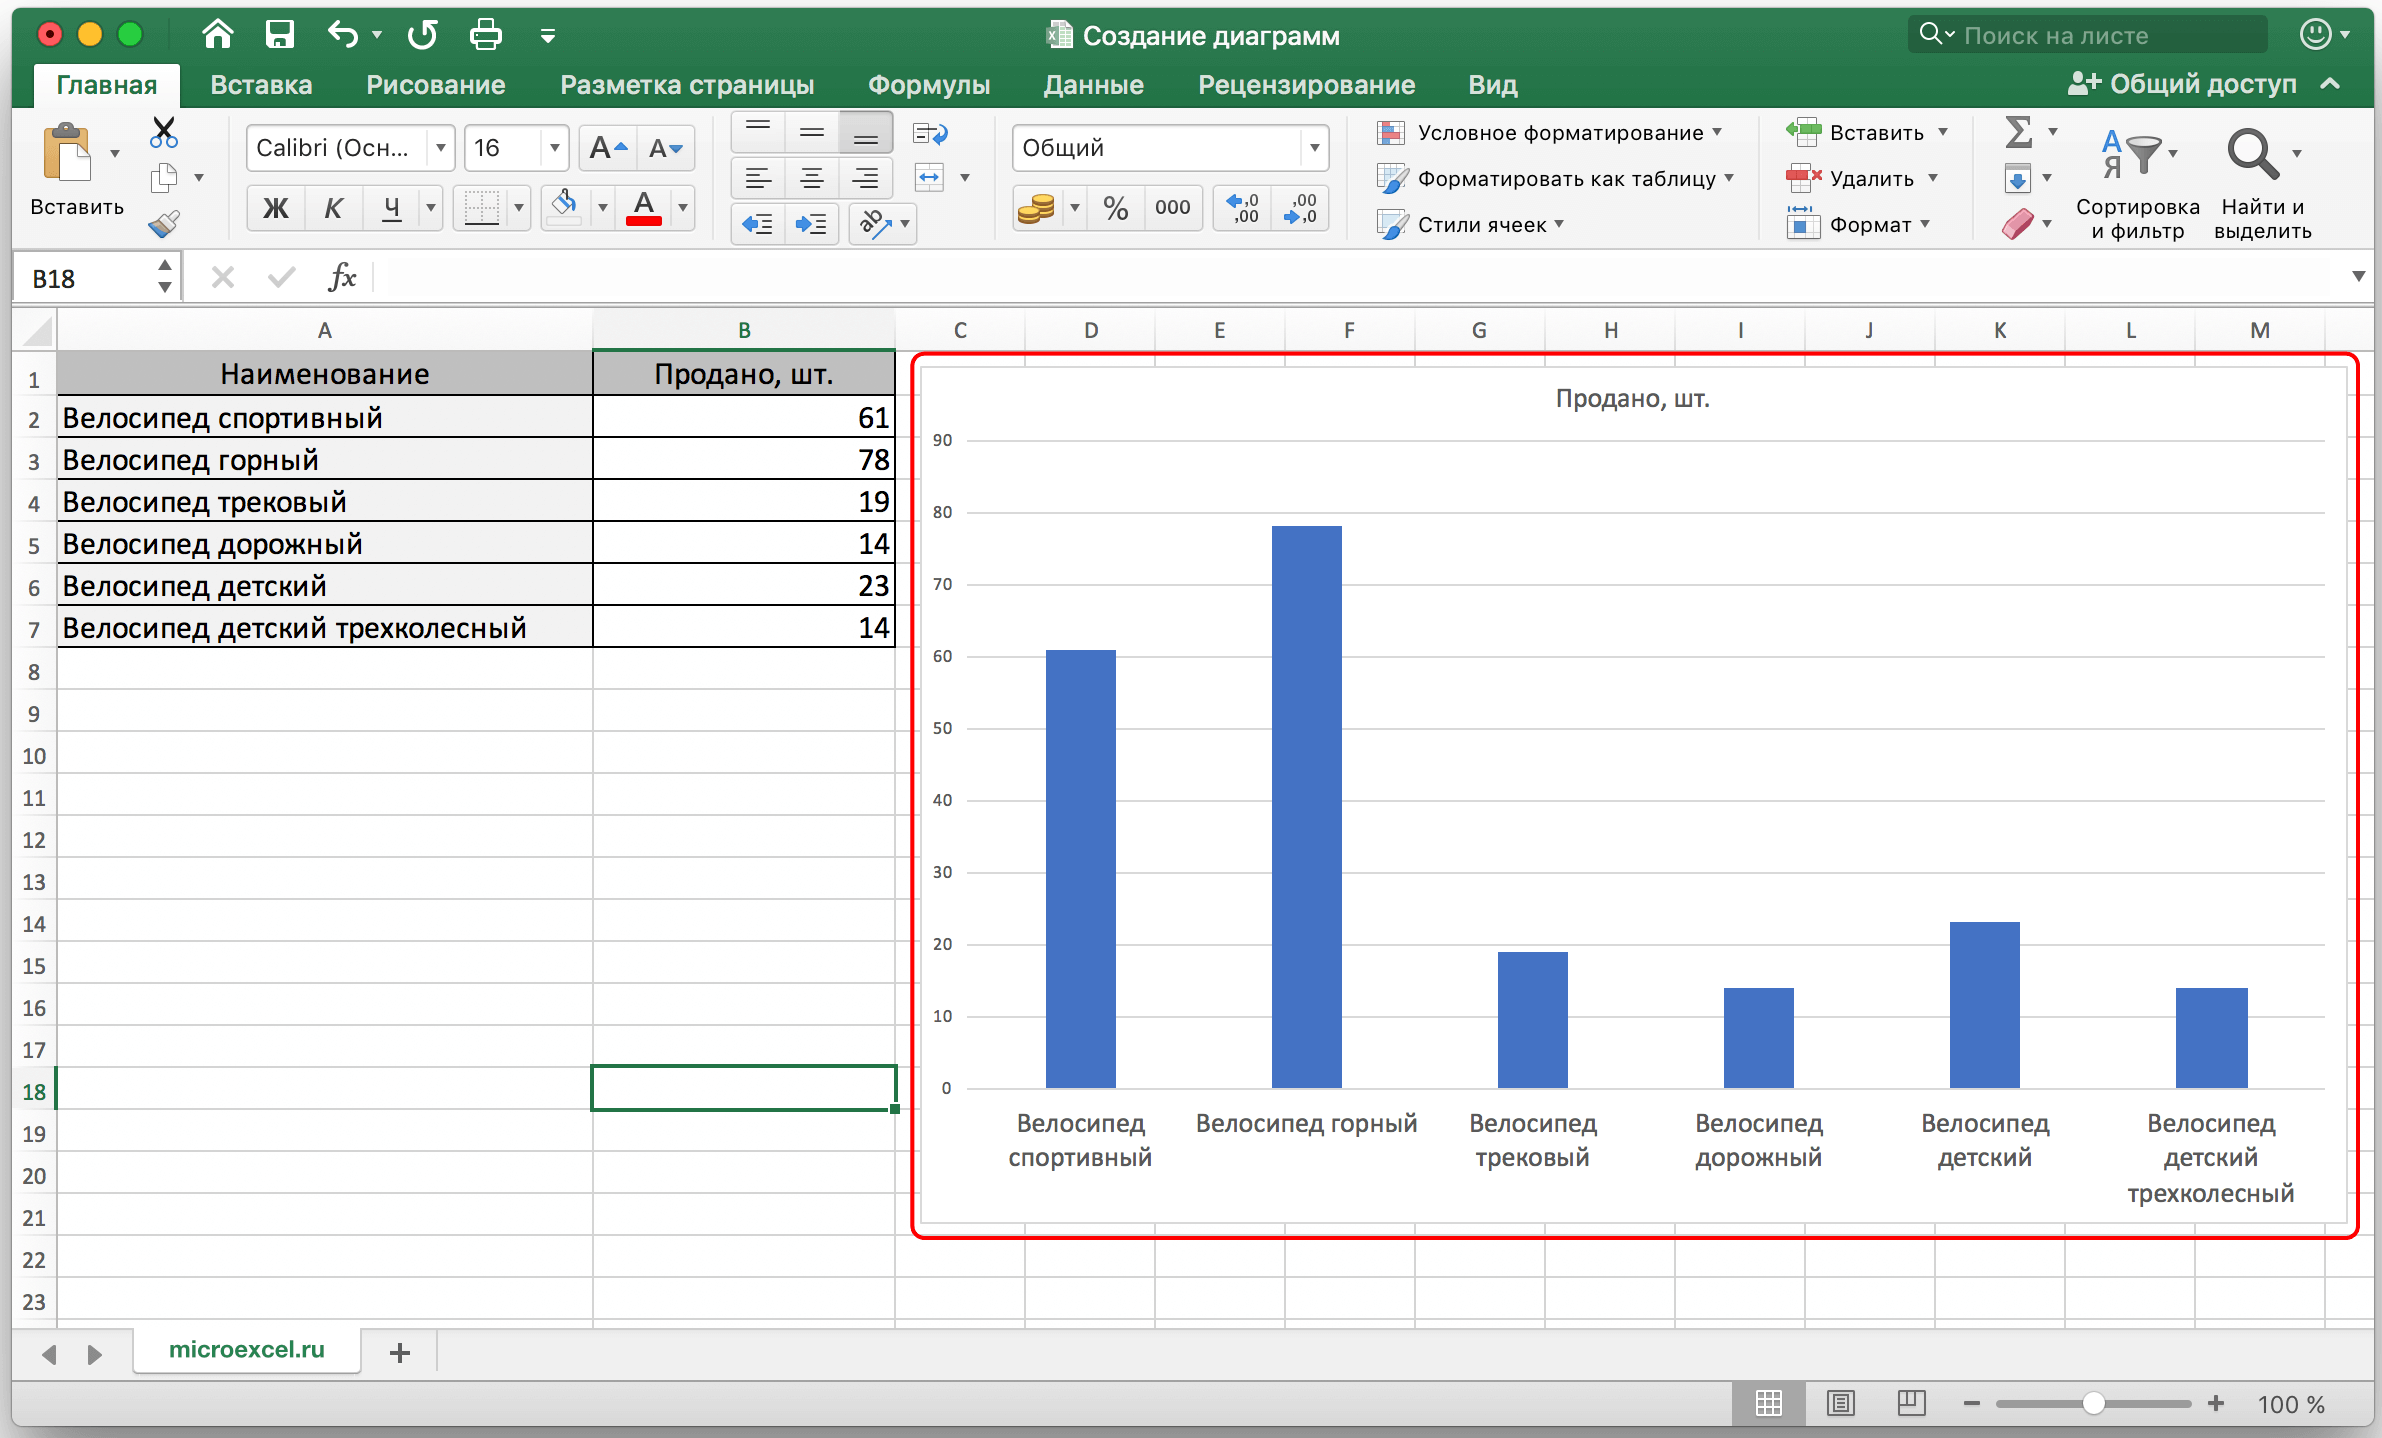Viewport: 2382px width, 1438px height.
Task: Open the font size 16 dropdown
Action: (x=554, y=149)
